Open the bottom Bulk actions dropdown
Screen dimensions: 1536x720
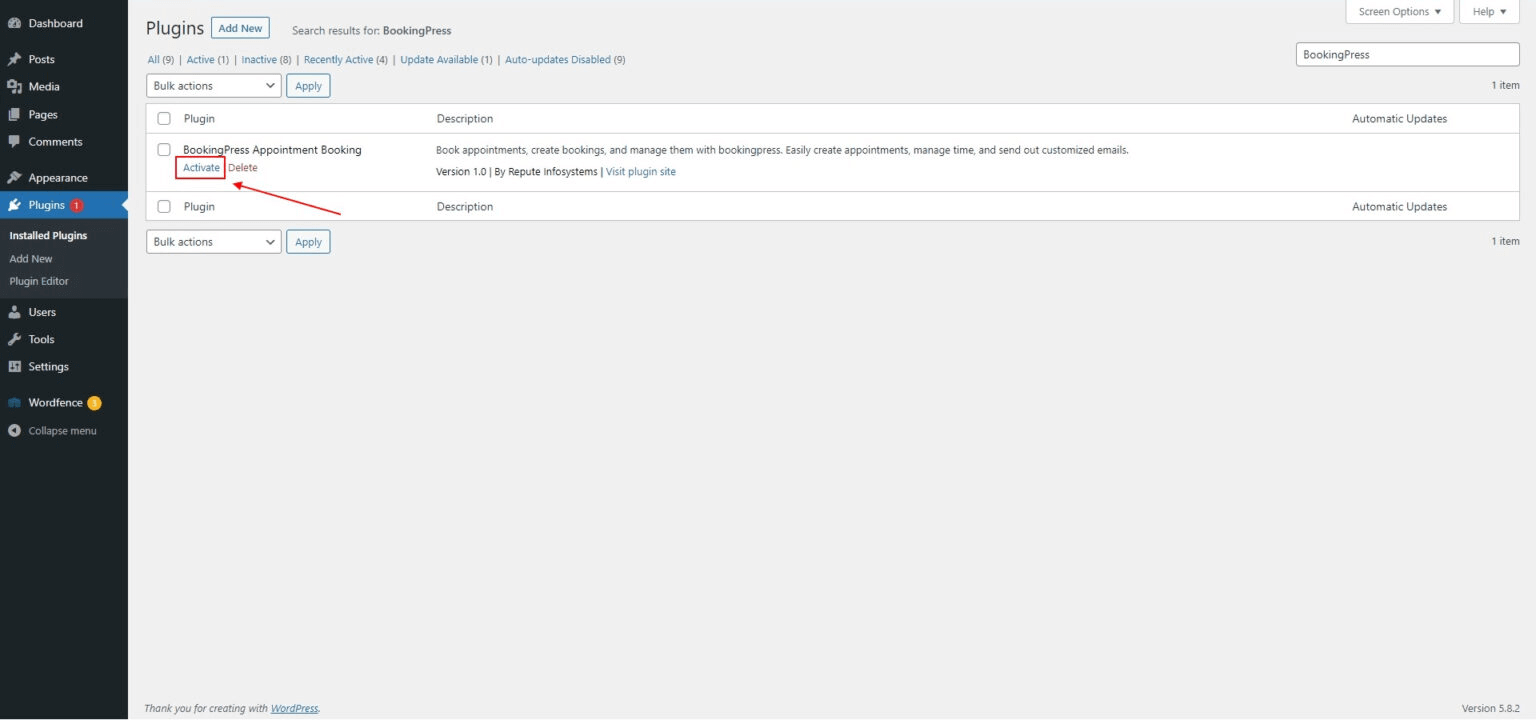coord(214,242)
